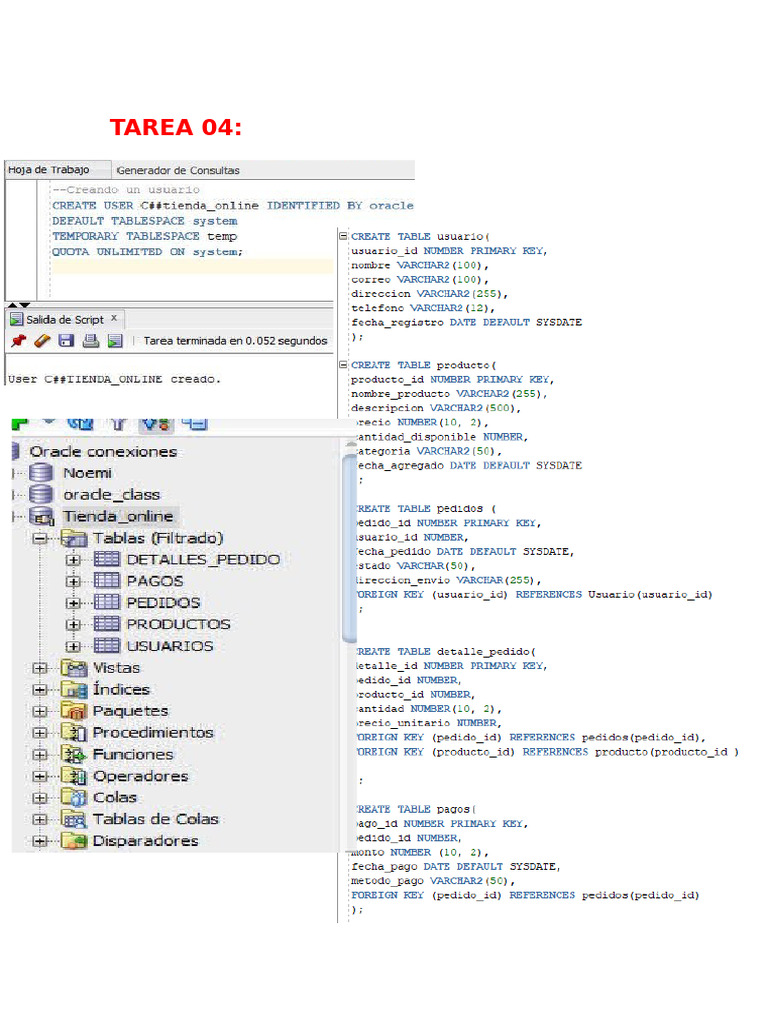Expand the Índices node
Image resolution: width=768 pixels, height=1024 pixels.
pyautogui.click(x=40, y=690)
